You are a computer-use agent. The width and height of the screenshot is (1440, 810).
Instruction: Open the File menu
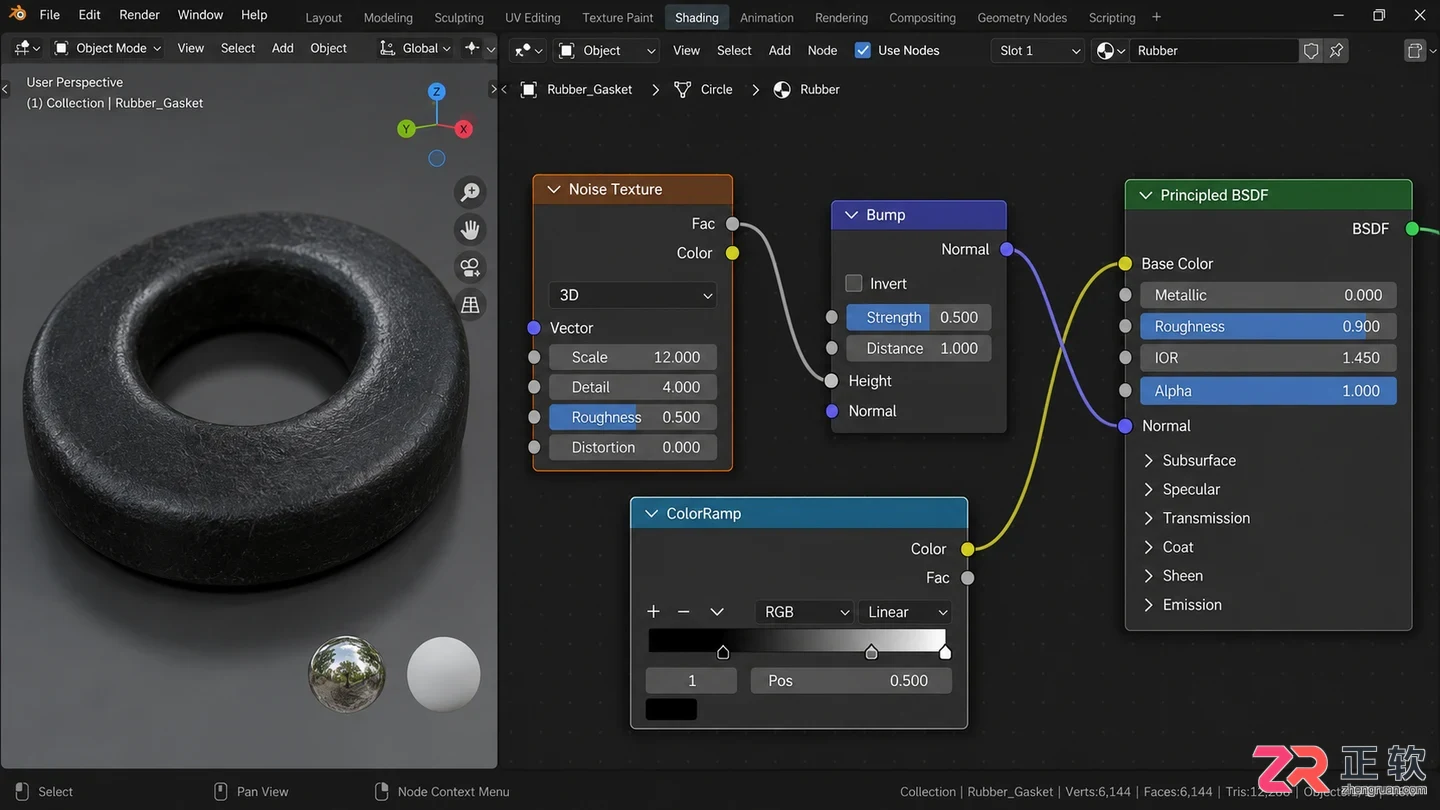tap(49, 15)
